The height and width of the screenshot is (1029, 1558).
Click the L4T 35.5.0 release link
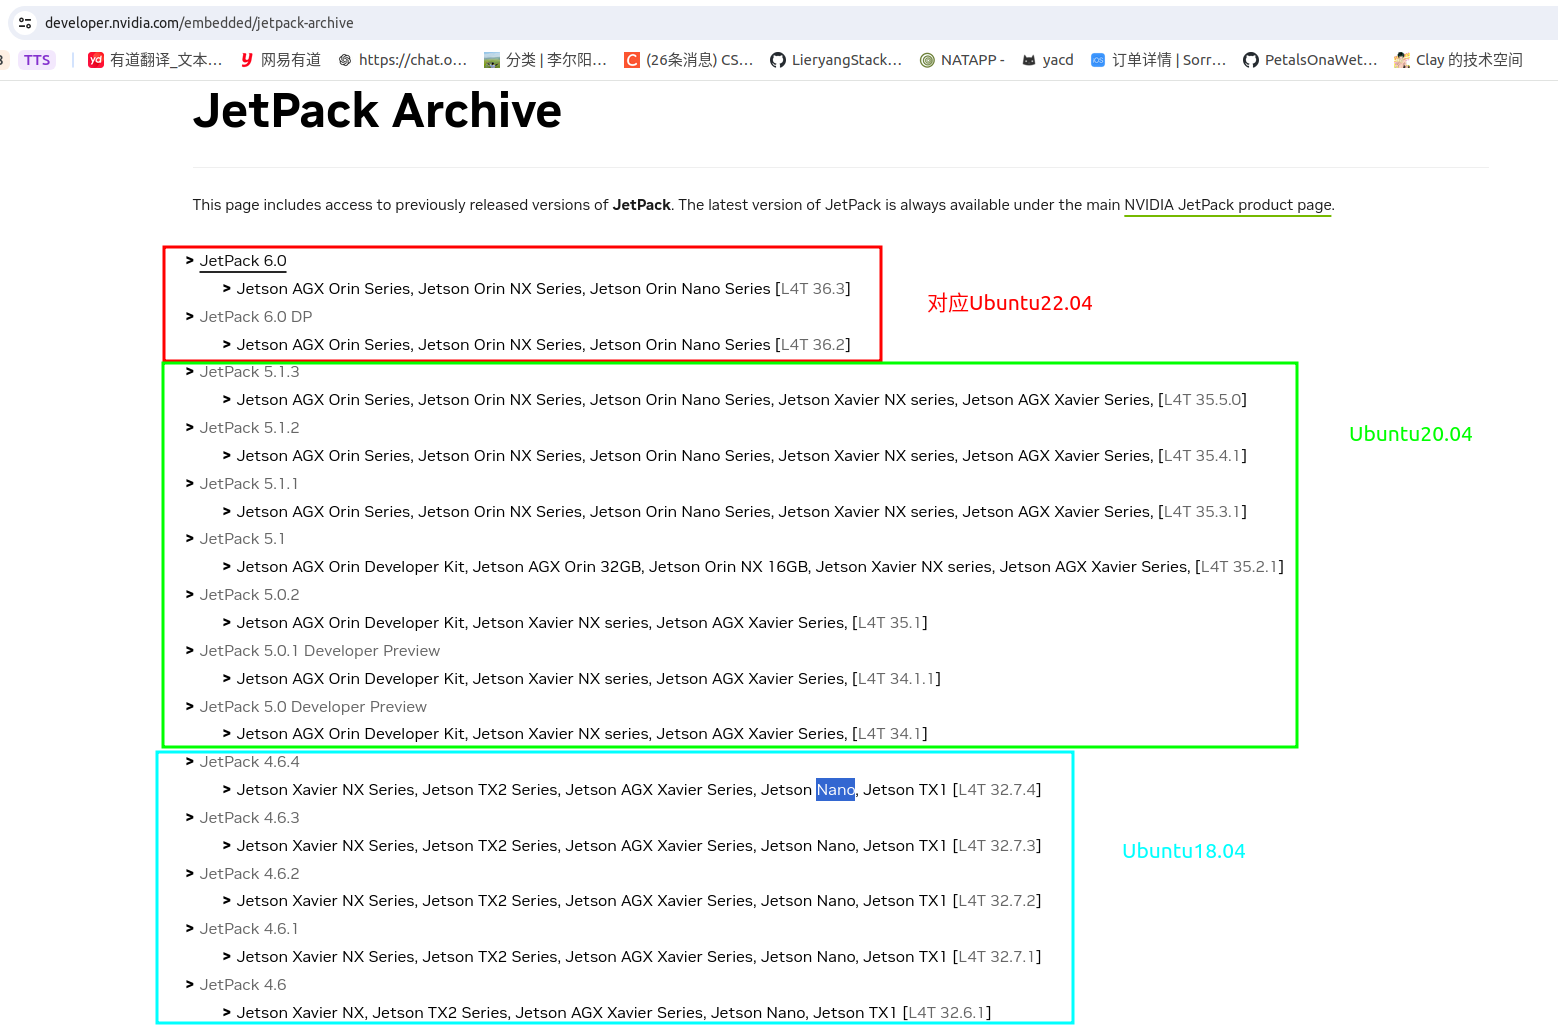pyautogui.click(x=1202, y=400)
